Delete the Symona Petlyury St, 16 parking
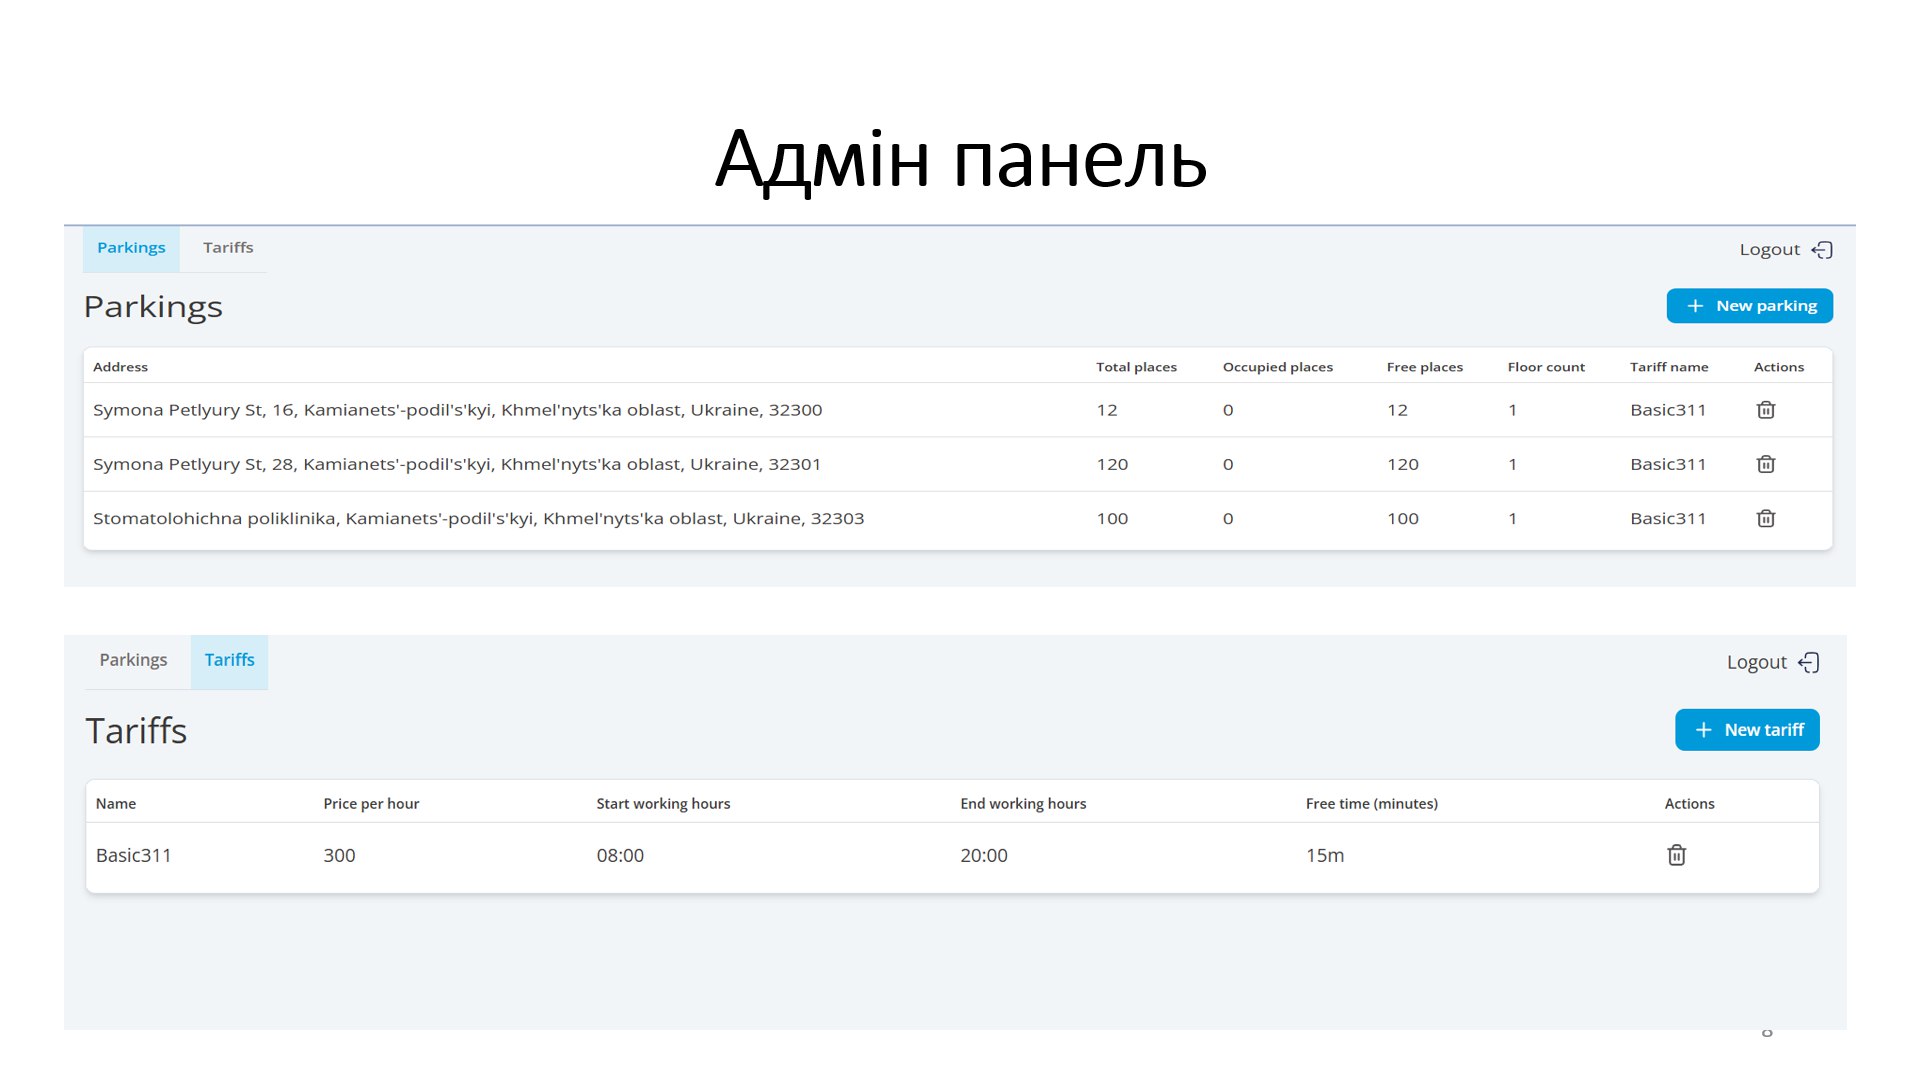This screenshot has width=1920, height=1080. click(x=1766, y=410)
